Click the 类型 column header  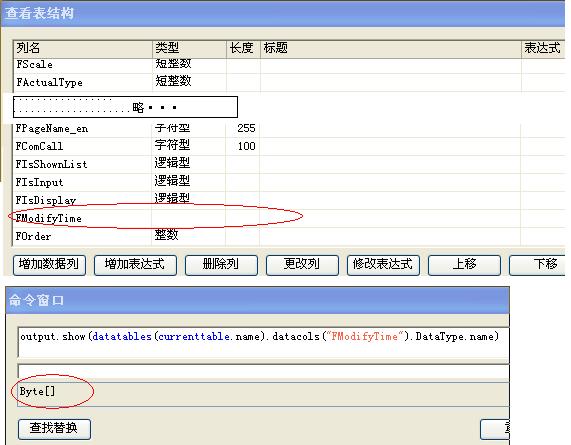coord(189,48)
